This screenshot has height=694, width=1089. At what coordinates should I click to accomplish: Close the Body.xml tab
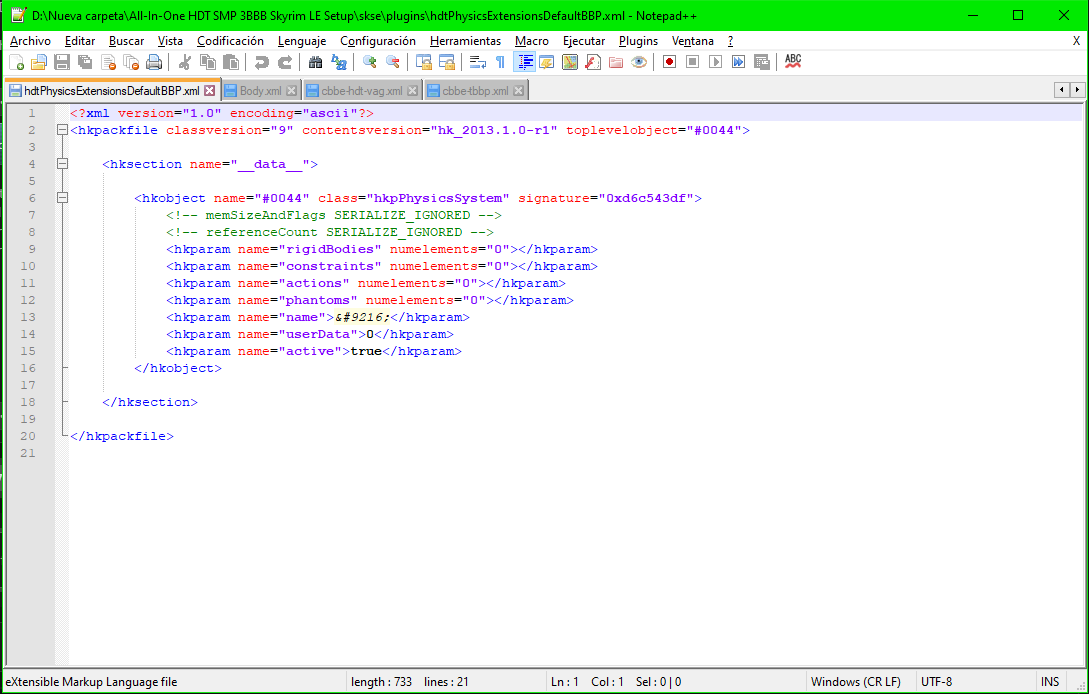point(292,91)
